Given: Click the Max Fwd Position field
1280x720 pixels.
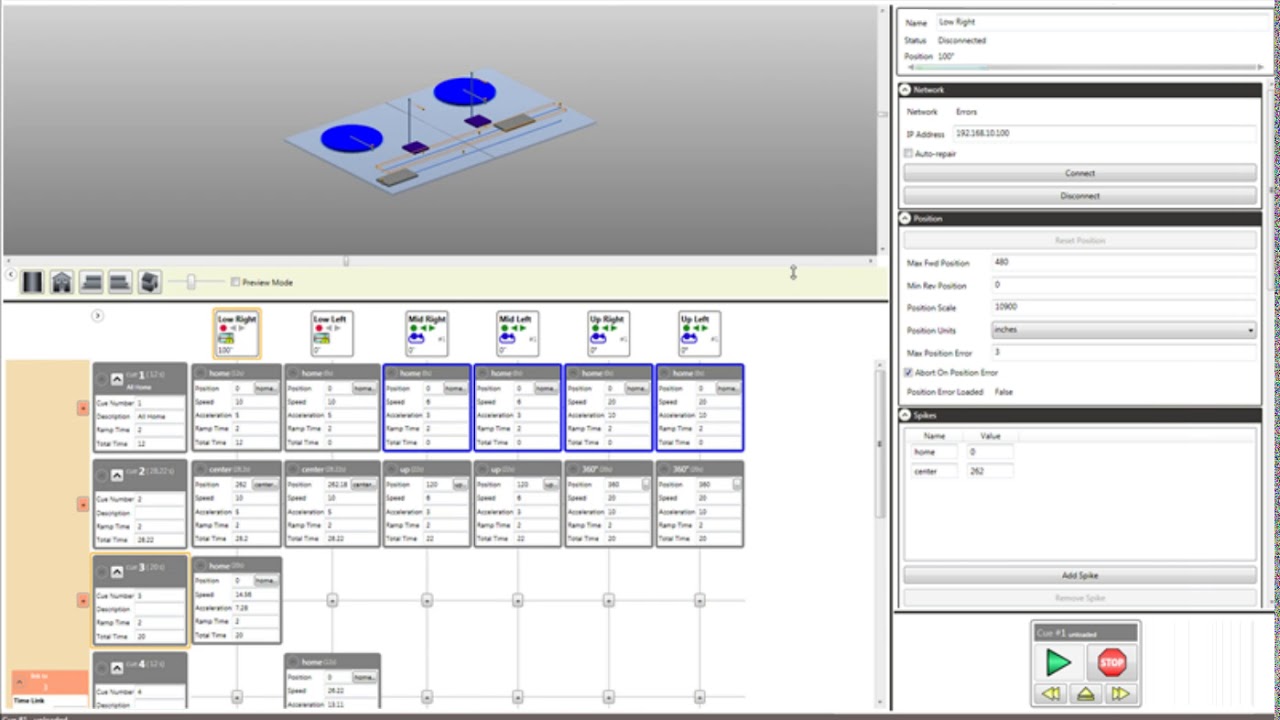Looking at the screenshot, I should [x=1124, y=262].
